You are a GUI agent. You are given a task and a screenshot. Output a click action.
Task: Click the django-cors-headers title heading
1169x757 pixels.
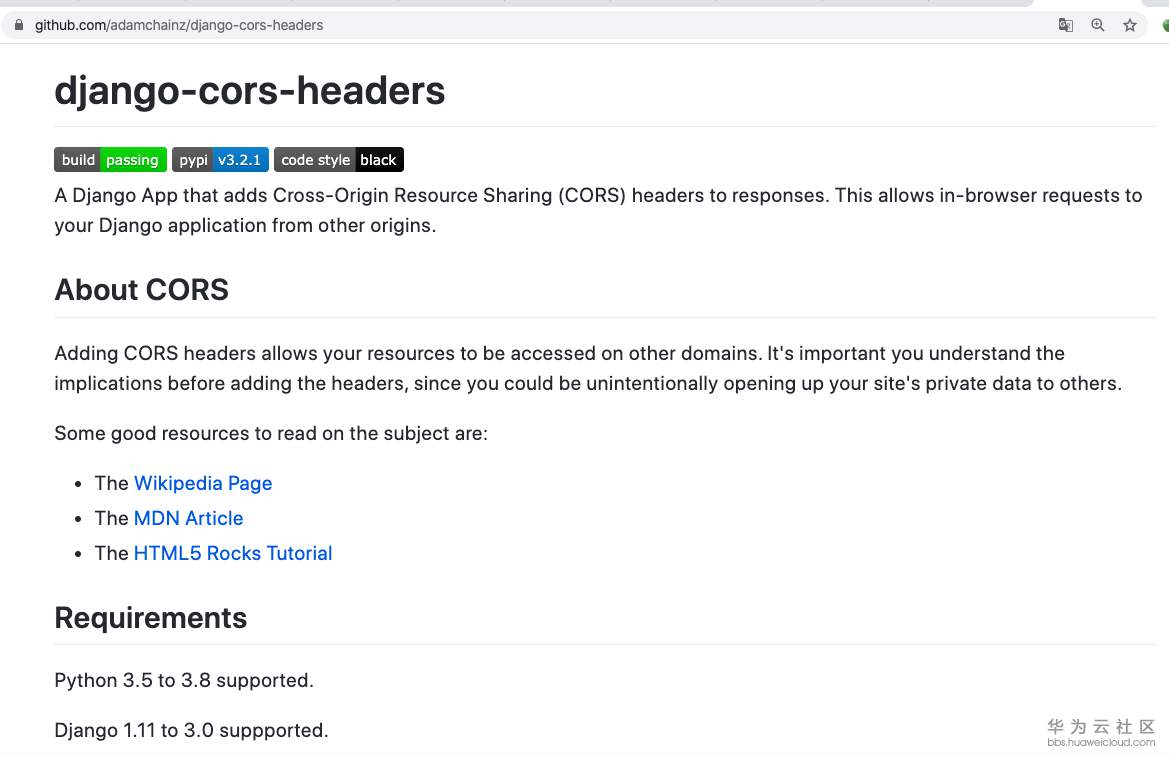point(250,91)
